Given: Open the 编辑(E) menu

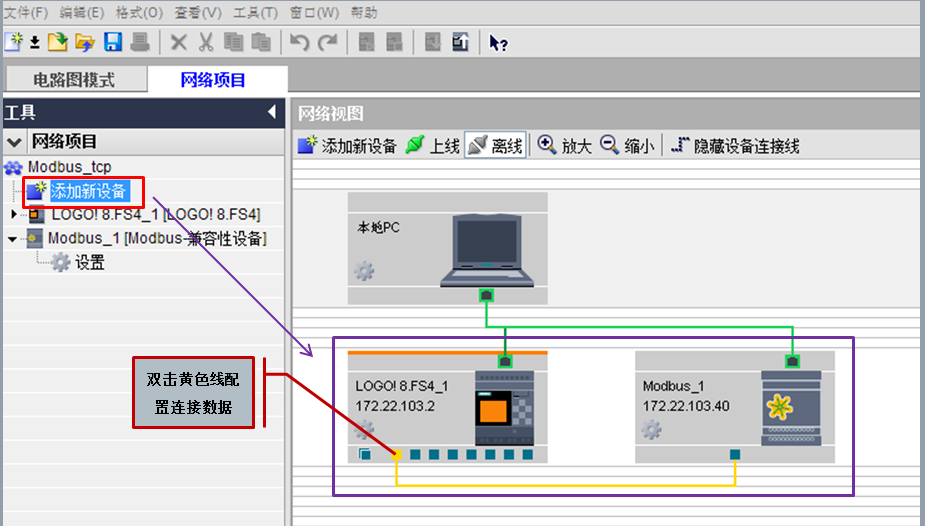Looking at the screenshot, I should pyautogui.click(x=82, y=12).
